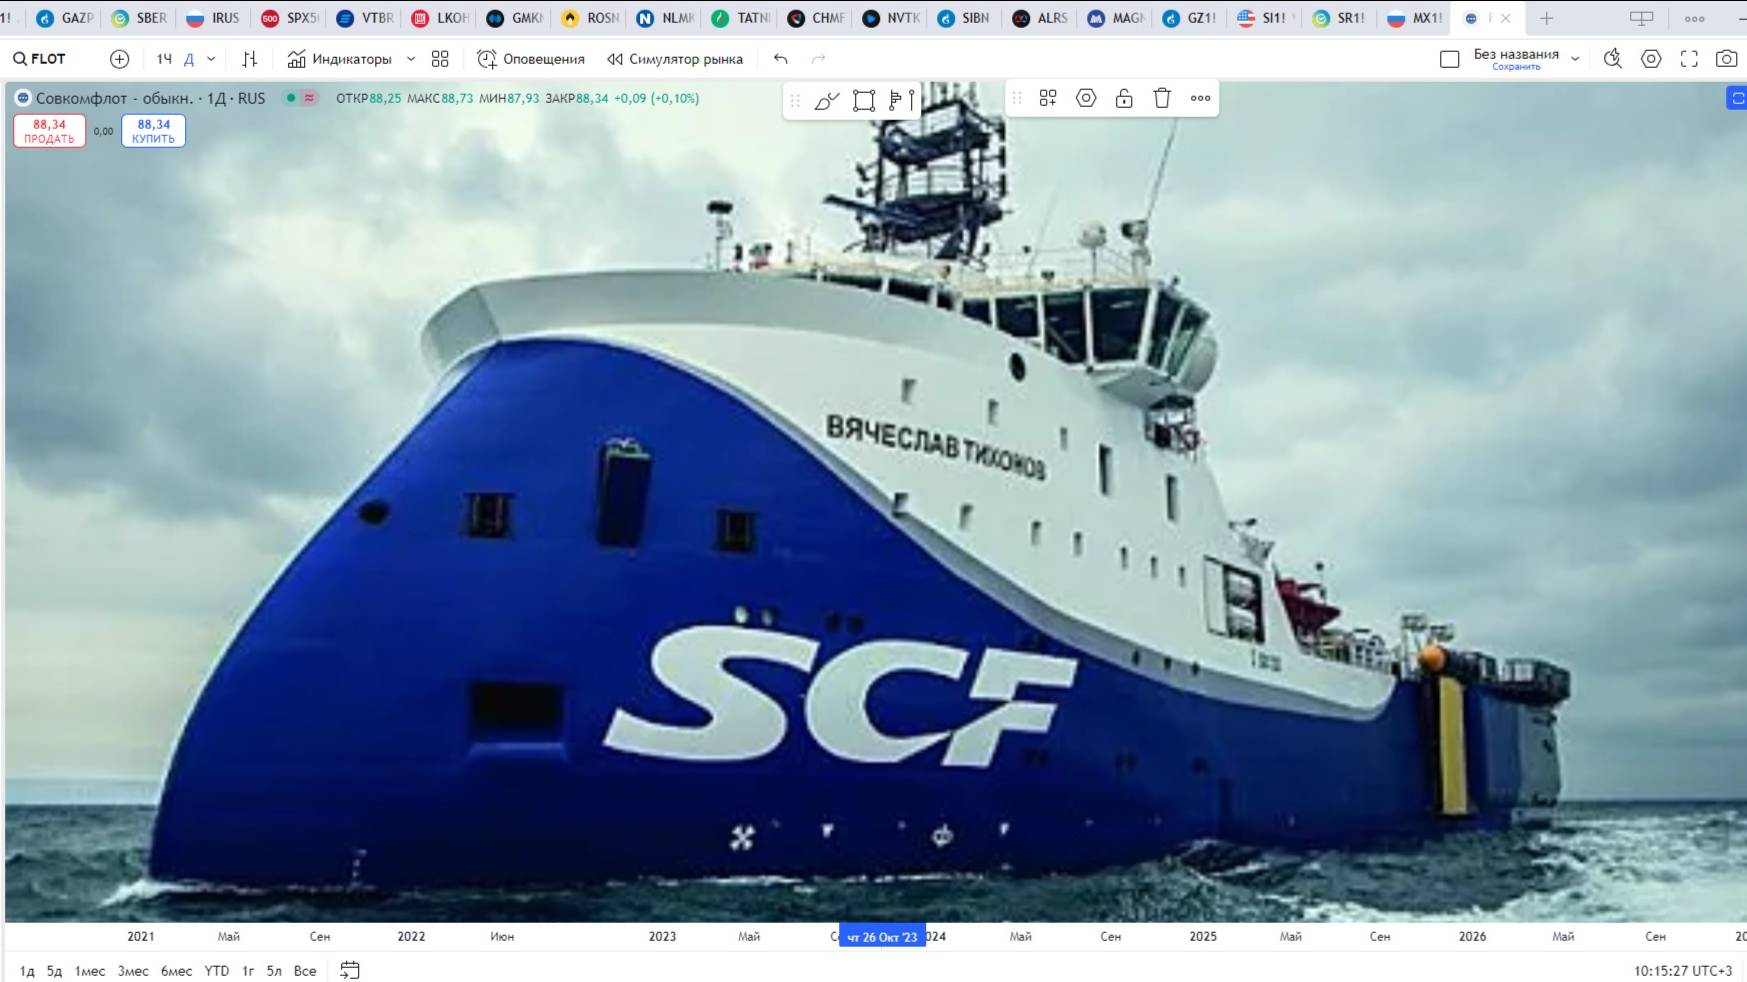1747x982 pixels.
Task: Switch to the SIBN tab
Action: tap(964, 18)
